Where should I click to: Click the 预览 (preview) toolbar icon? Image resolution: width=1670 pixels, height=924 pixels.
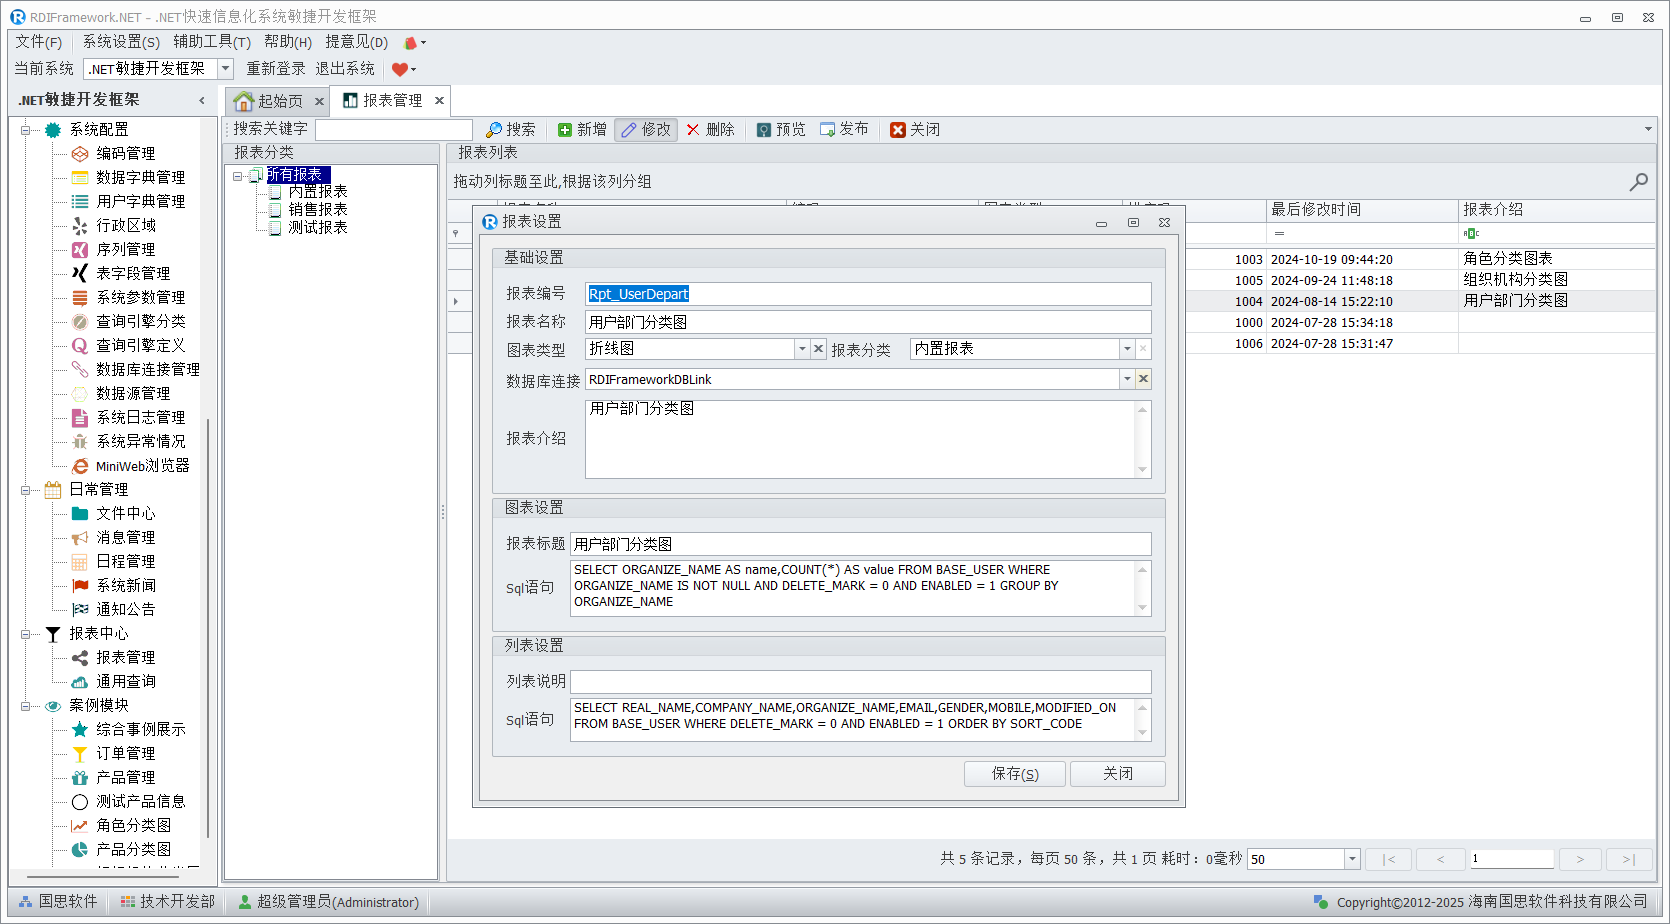tap(764, 130)
